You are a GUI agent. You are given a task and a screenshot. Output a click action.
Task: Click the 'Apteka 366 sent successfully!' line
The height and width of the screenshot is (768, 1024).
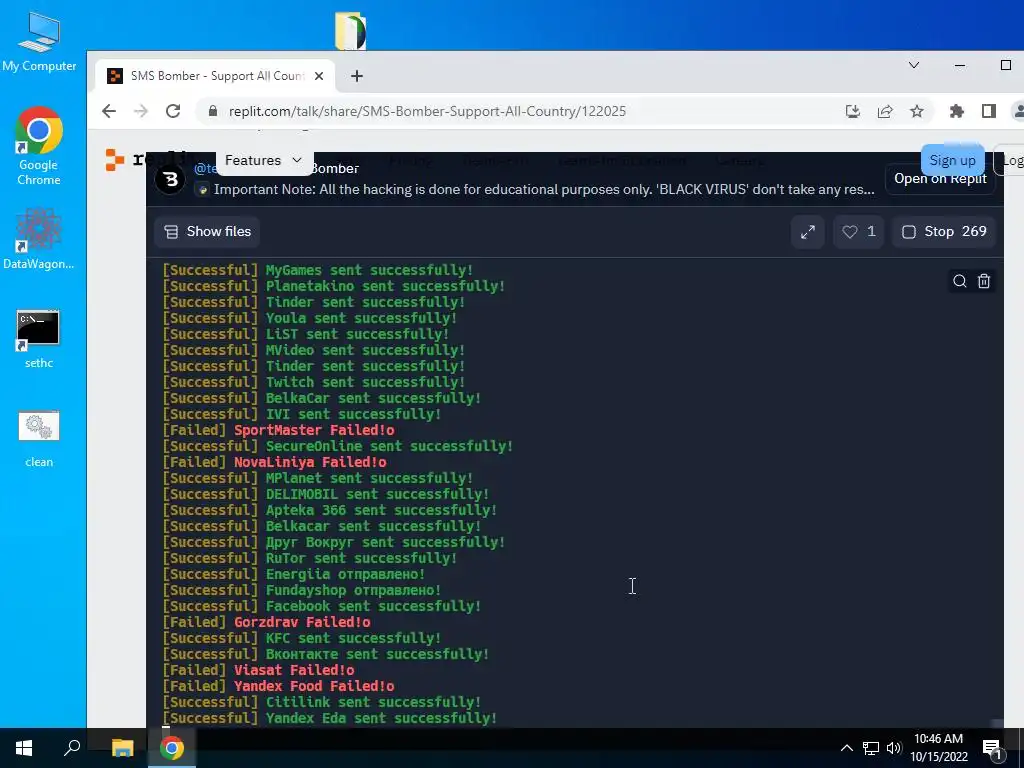329,510
